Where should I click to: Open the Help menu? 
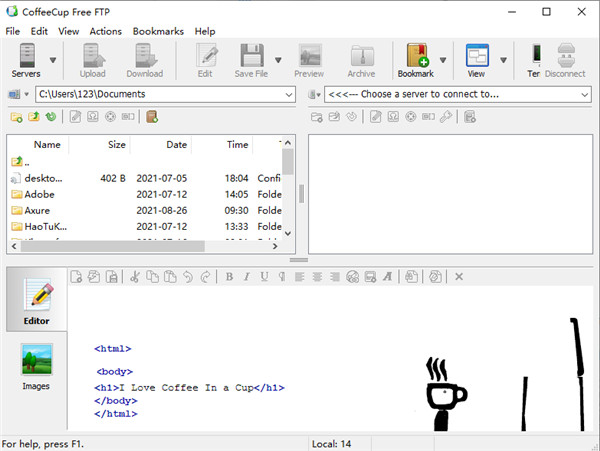click(x=205, y=31)
